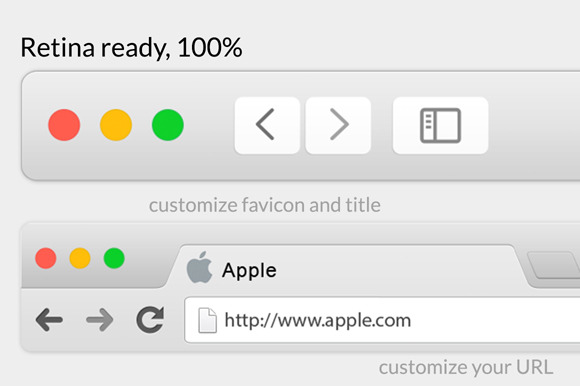Open a new tab beside the Apple tab
The height and width of the screenshot is (386, 580).
(x=554, y=265)
